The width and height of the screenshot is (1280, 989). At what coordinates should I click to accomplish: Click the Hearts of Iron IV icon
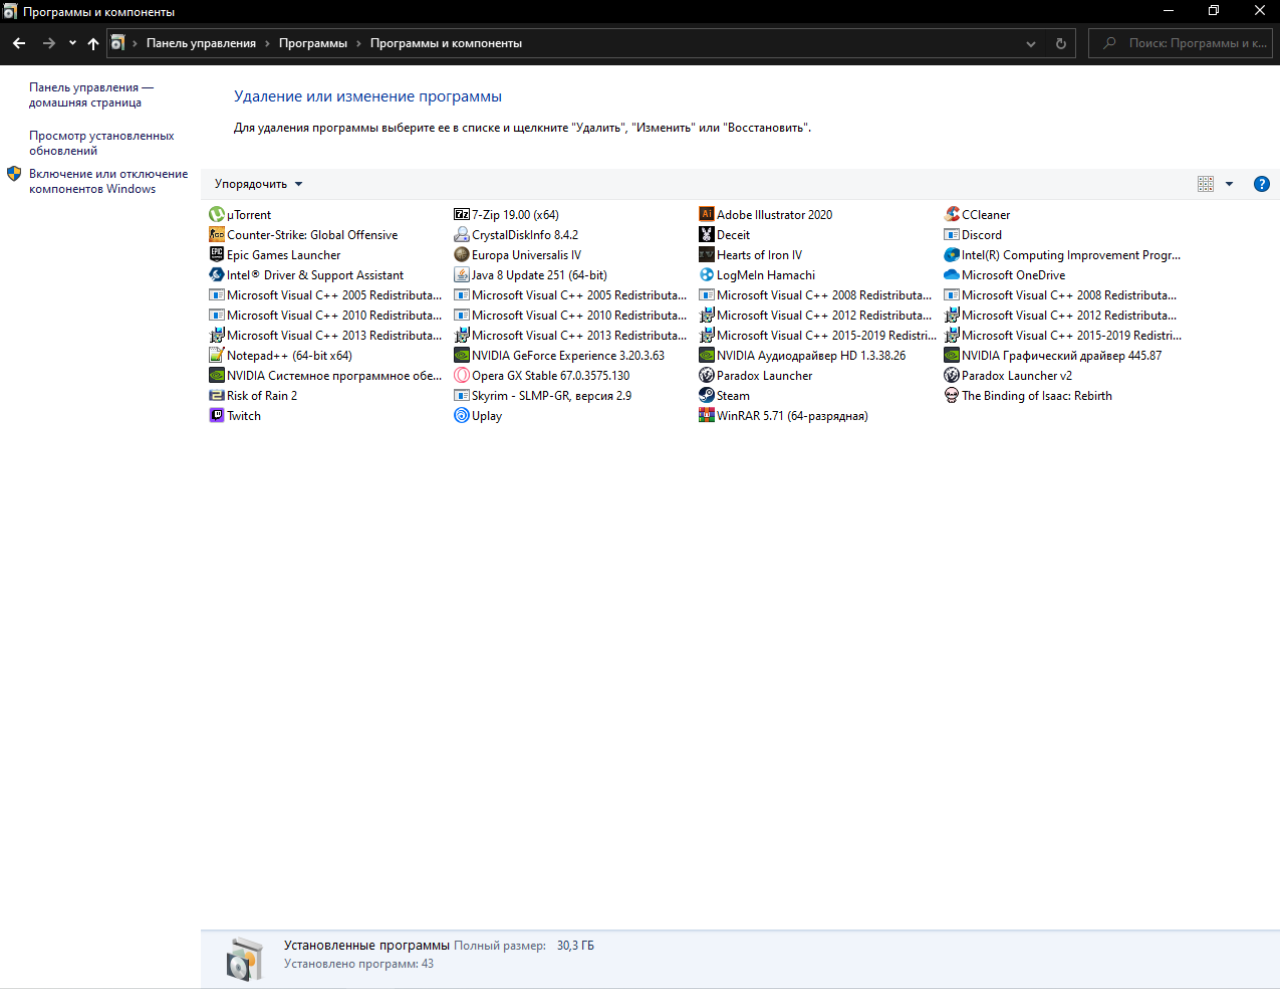[x=706, y=254]
